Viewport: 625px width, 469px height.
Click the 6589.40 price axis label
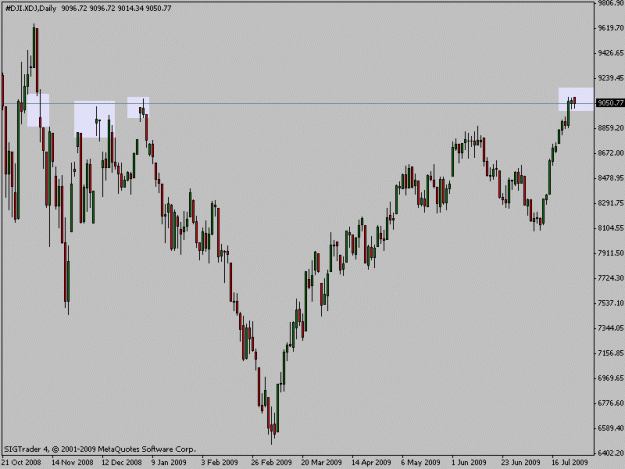[610, 428]
